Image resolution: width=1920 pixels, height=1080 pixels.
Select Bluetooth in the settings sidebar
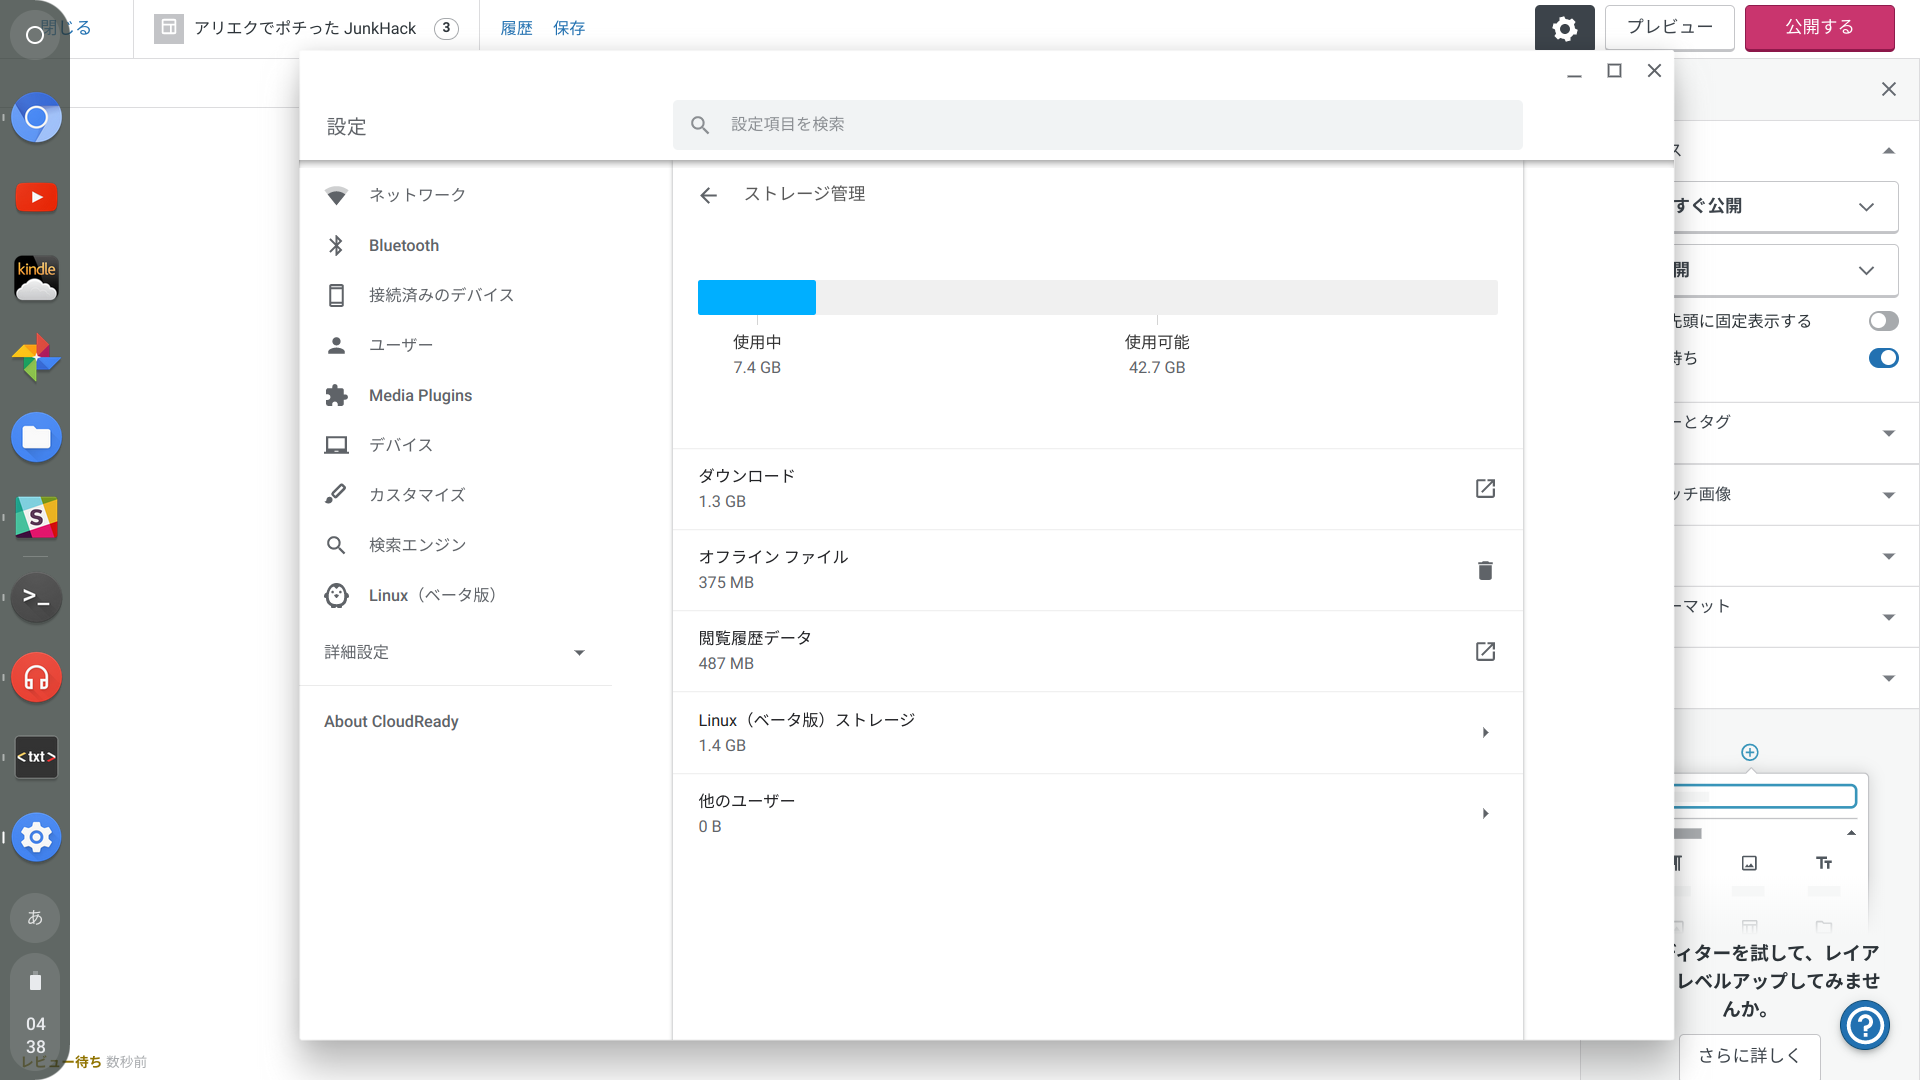pos(403,245)
